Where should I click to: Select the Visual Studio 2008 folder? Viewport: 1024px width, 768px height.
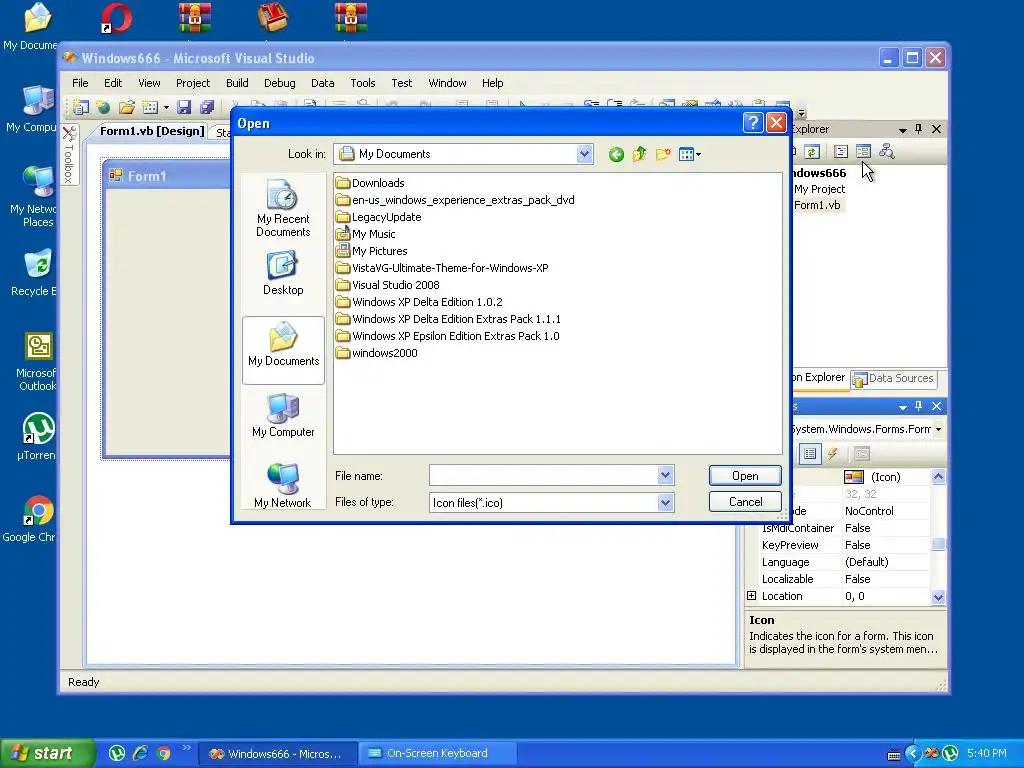(x=388, y=285)
